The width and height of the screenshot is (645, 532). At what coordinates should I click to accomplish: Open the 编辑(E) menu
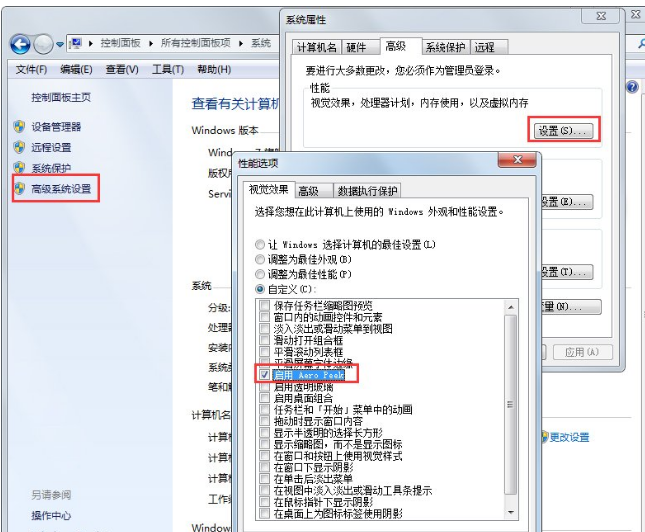pos(76,70)
